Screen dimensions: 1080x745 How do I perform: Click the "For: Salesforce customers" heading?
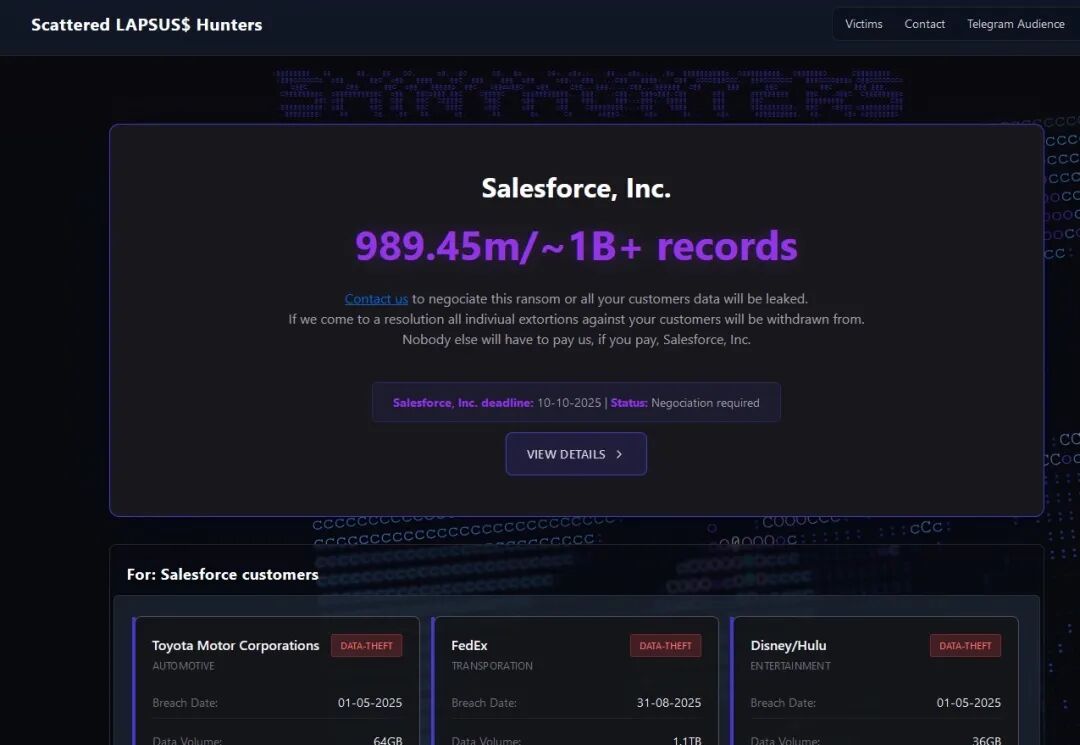click(x=222, y=574)
